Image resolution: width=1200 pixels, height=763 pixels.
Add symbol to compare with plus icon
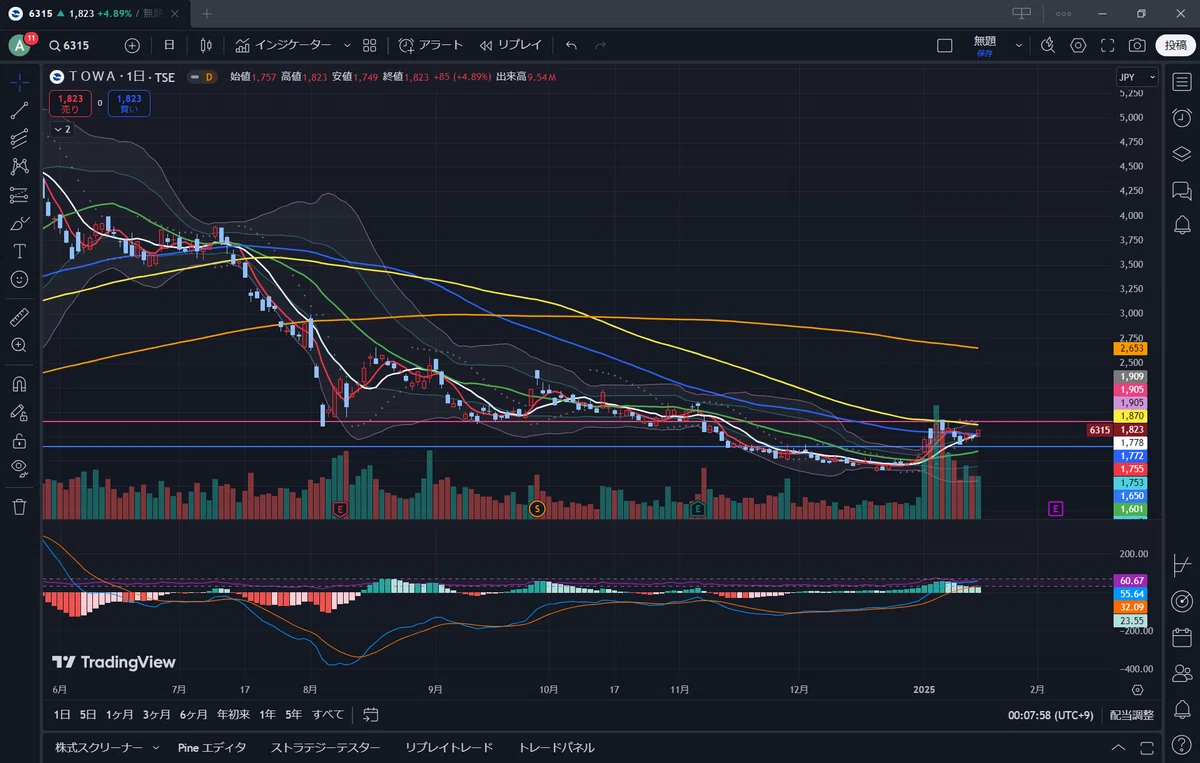(x=132, y=45)
